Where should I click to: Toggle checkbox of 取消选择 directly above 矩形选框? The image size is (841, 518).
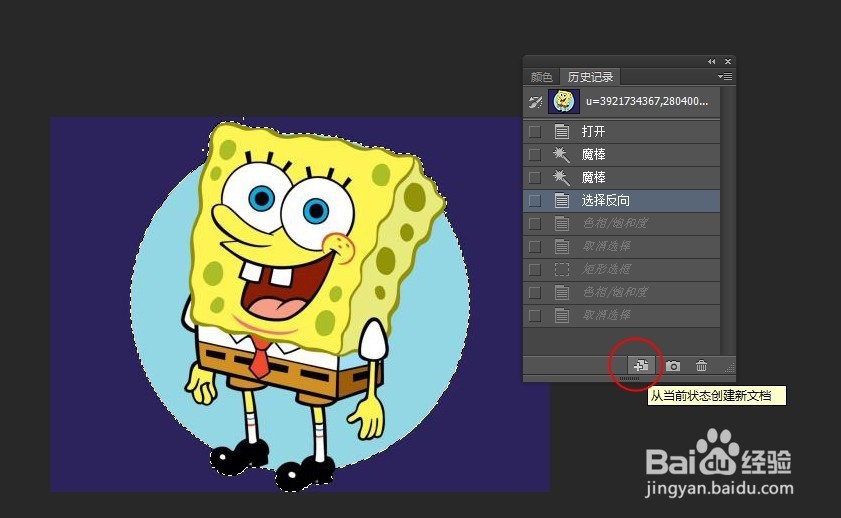(535, 247)
